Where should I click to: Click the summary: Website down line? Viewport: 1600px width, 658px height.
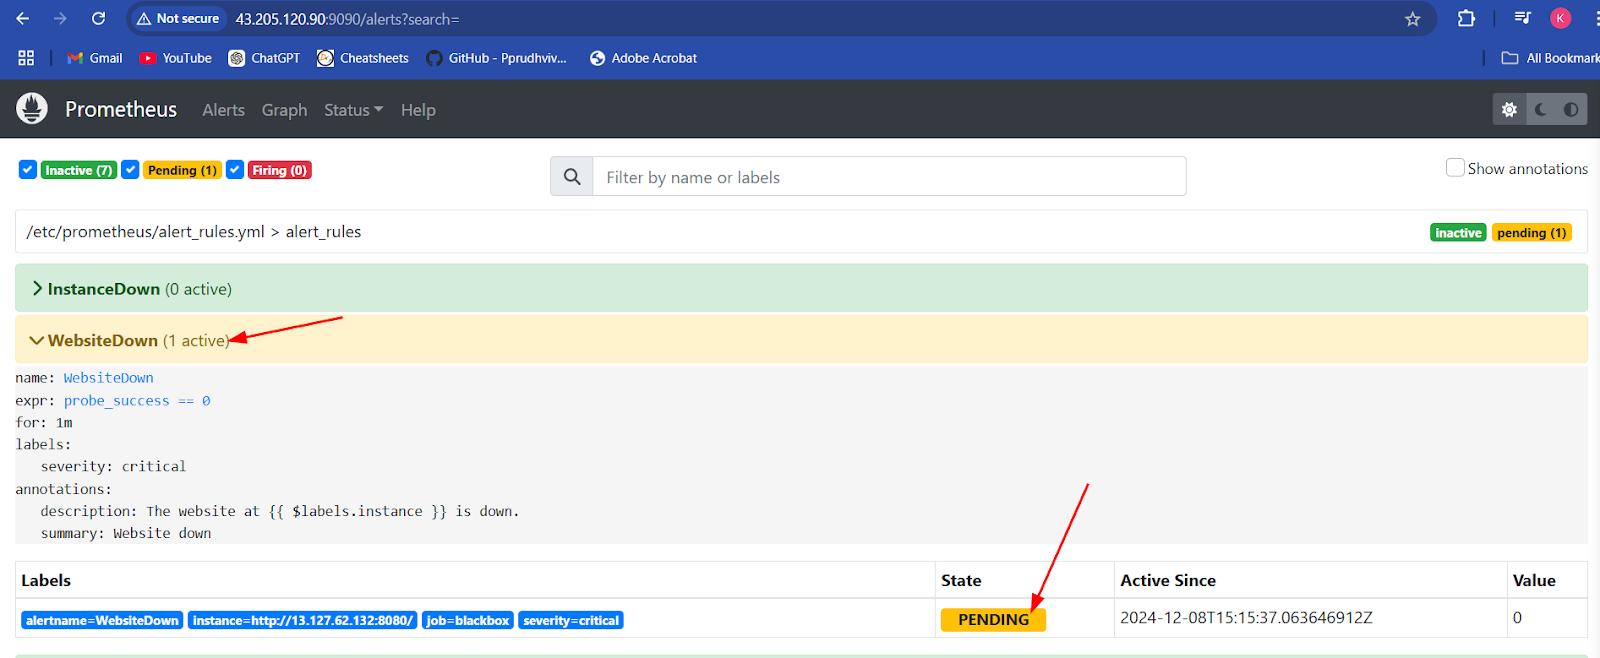click(126, 533)
